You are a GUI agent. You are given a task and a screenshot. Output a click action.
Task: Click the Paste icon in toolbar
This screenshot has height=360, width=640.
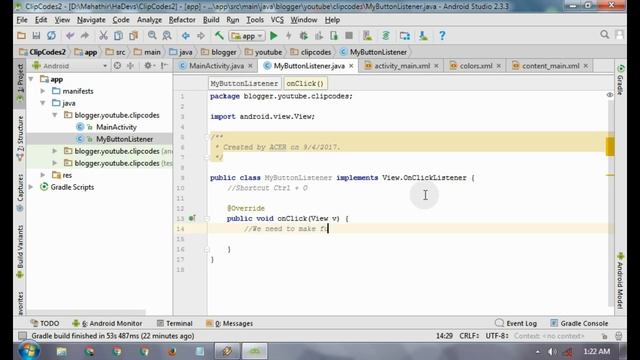133,36
